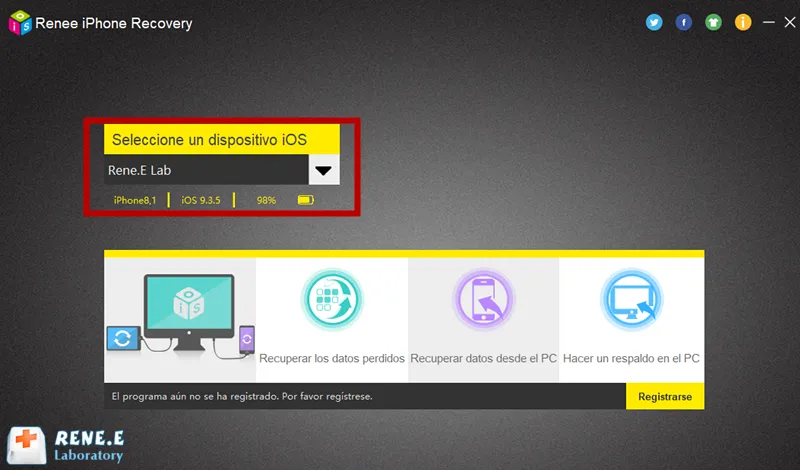Click the computer and devices illustration
The image size is (800, 470).
click(181, 315)
